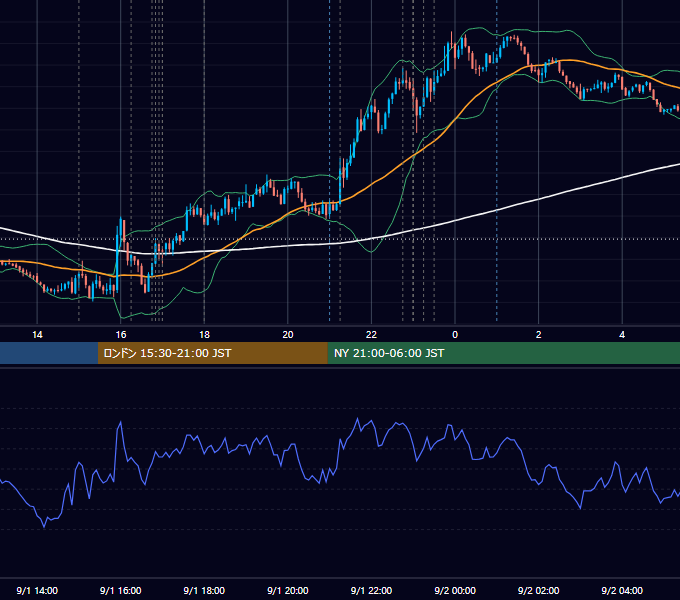Click the 16 hour label on price chart

click(x=121, y=335)
